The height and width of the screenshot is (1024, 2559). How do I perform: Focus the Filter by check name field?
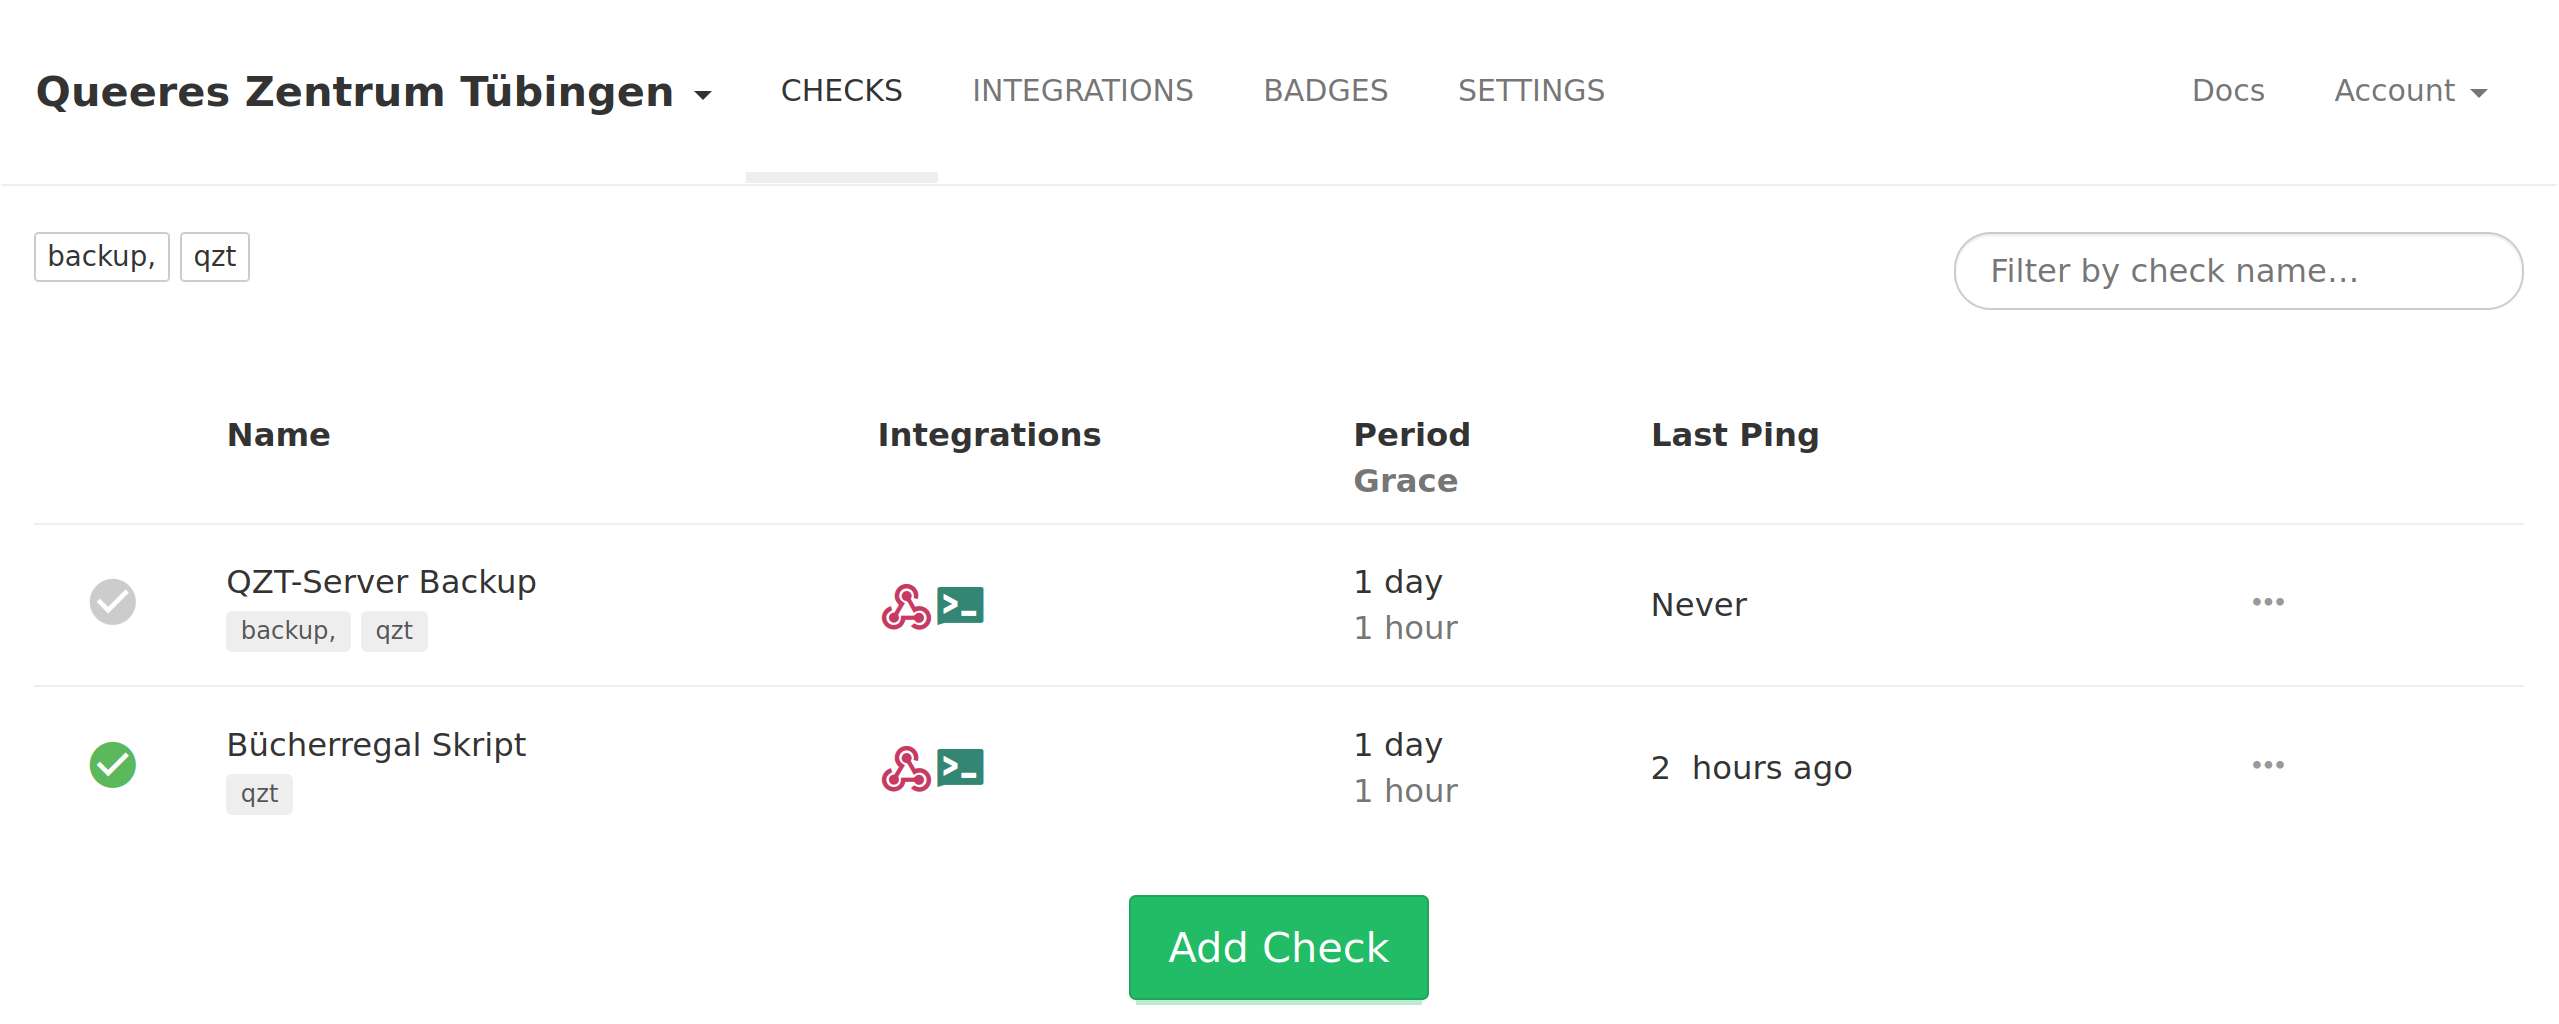(2237, 271)
